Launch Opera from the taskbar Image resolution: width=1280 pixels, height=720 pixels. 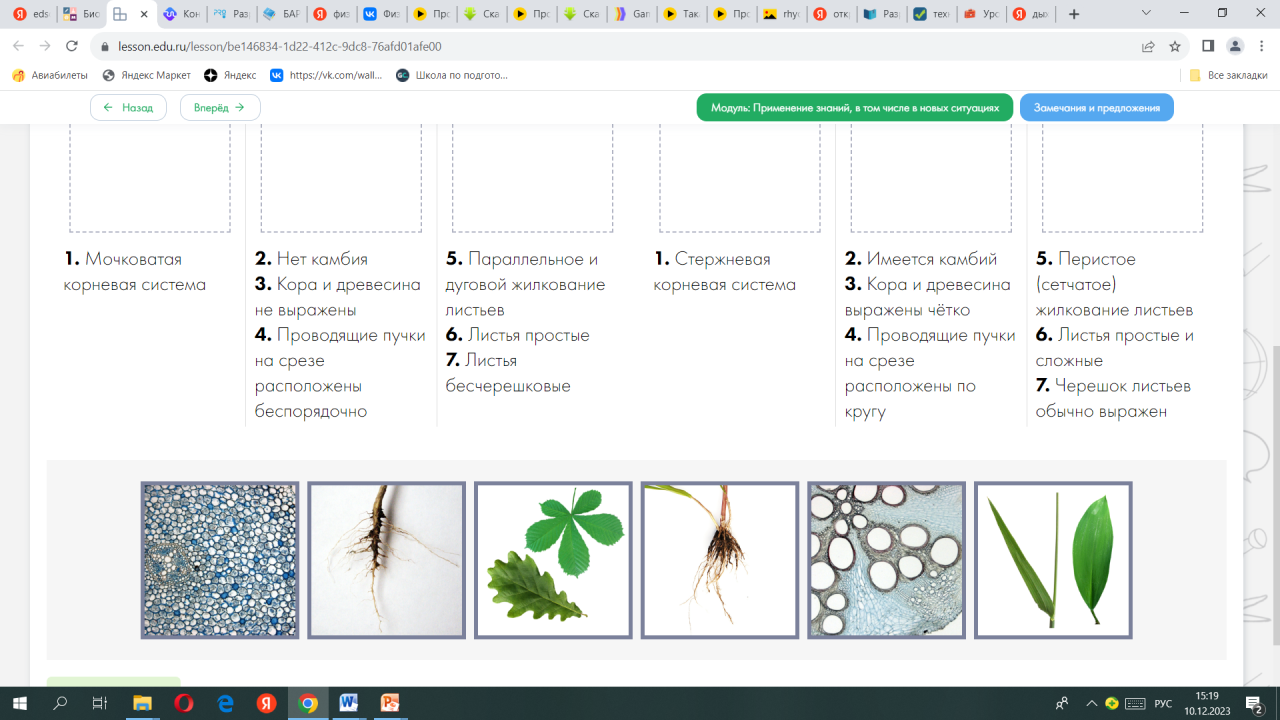[x=183, y=703]
